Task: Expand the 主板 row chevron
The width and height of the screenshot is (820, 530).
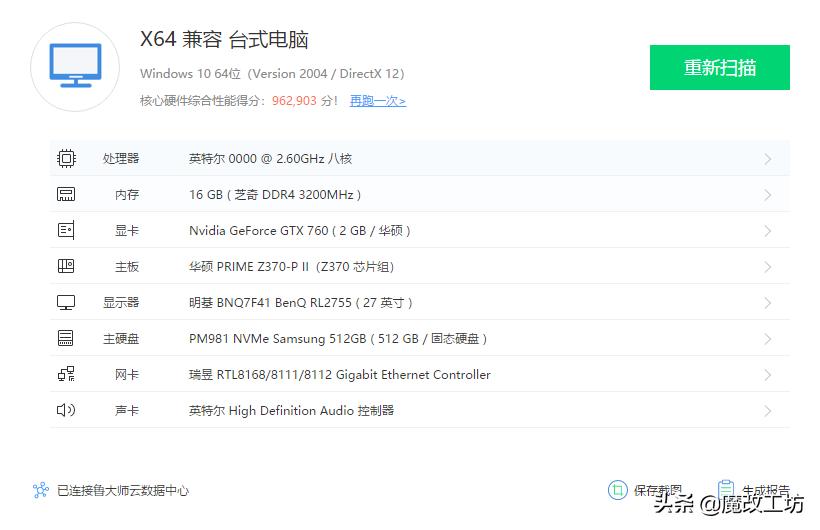Action: [x=767, y=267]
